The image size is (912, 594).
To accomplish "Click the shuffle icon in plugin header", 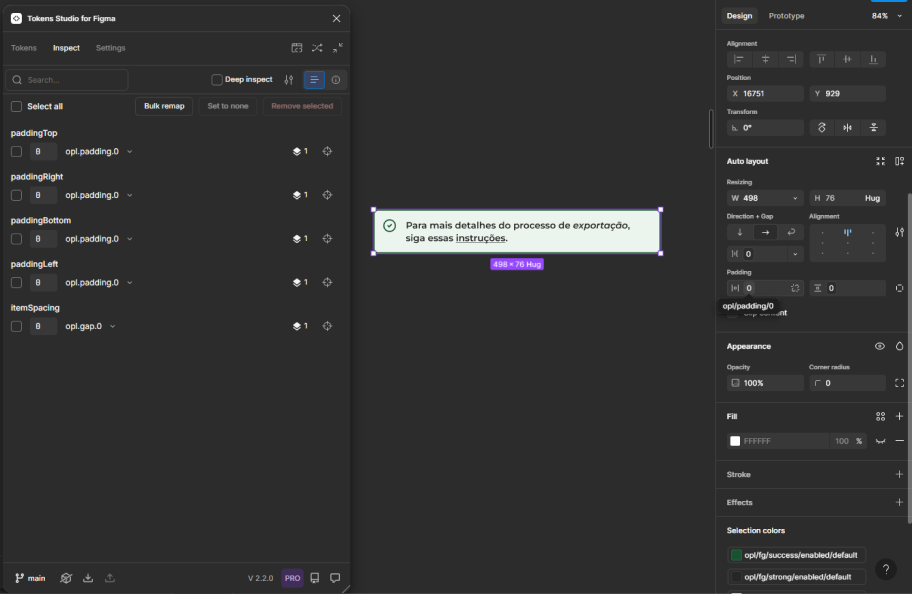I will pyautogui.click(x=317, y=48).
